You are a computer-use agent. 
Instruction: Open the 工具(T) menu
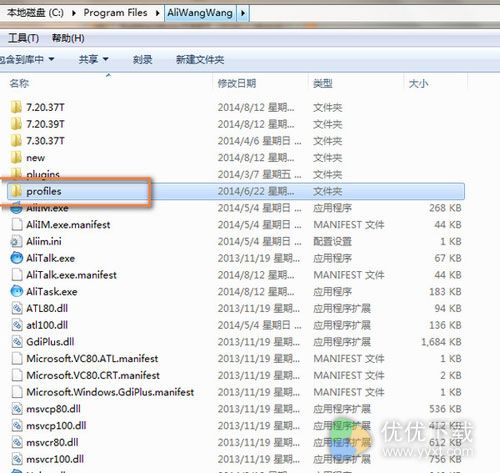click(x=23, y=38)
